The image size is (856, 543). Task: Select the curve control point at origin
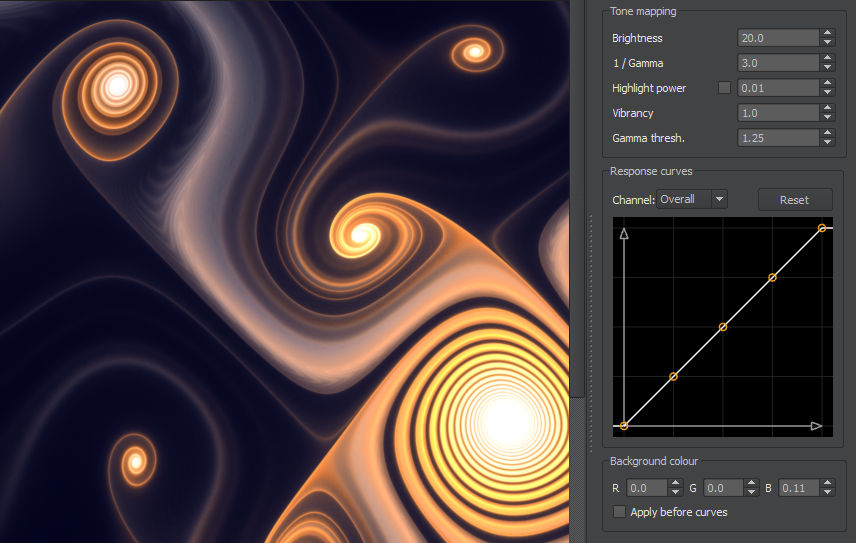tap(624, 426)
